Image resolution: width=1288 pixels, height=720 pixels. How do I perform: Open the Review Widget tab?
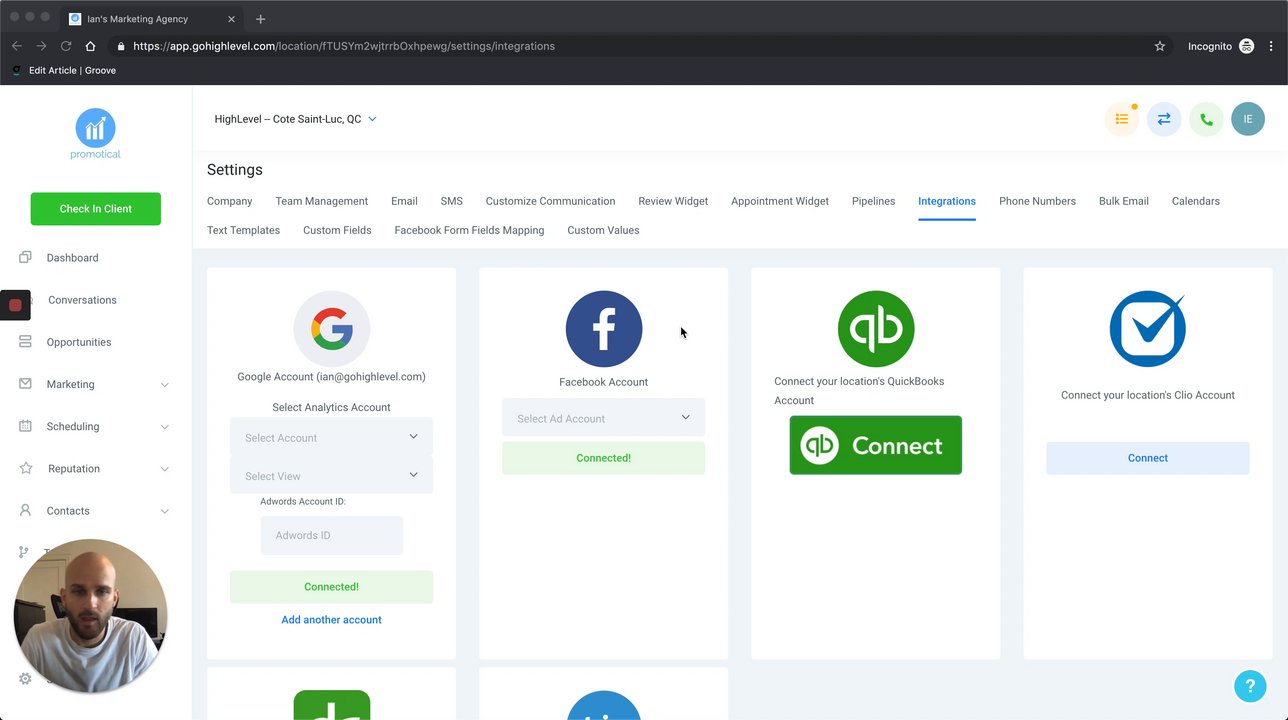[673, 201]
